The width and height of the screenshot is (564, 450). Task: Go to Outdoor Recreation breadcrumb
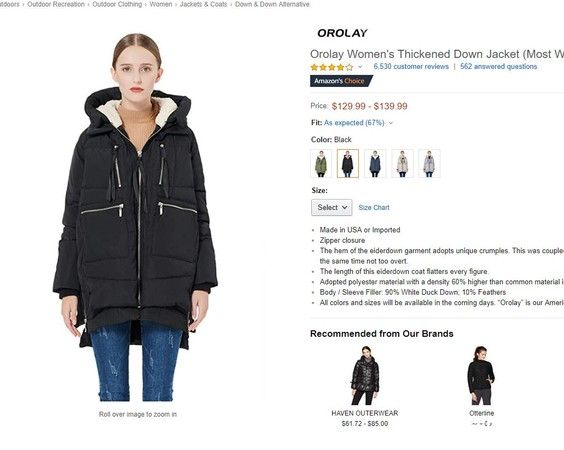tap(56, 4)
